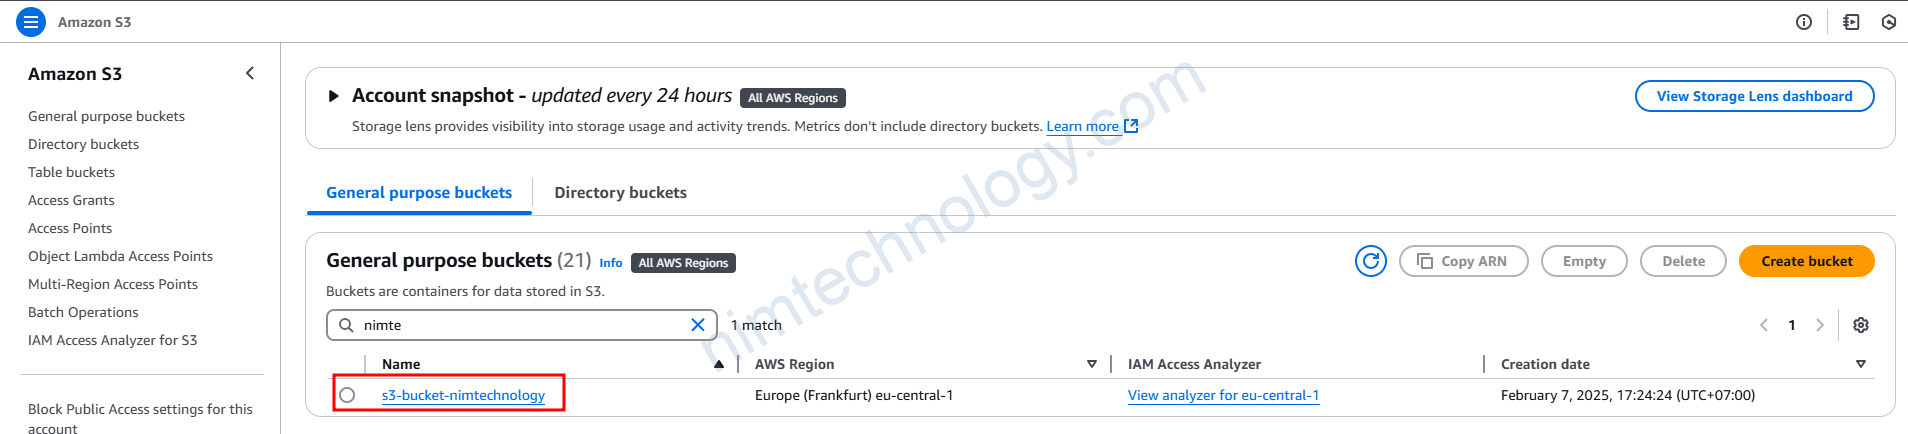Click the hexagon settings icon top right
The width and height of the screenshot is (1908, 434).
pyautogui.click(x=1889, y=22)
